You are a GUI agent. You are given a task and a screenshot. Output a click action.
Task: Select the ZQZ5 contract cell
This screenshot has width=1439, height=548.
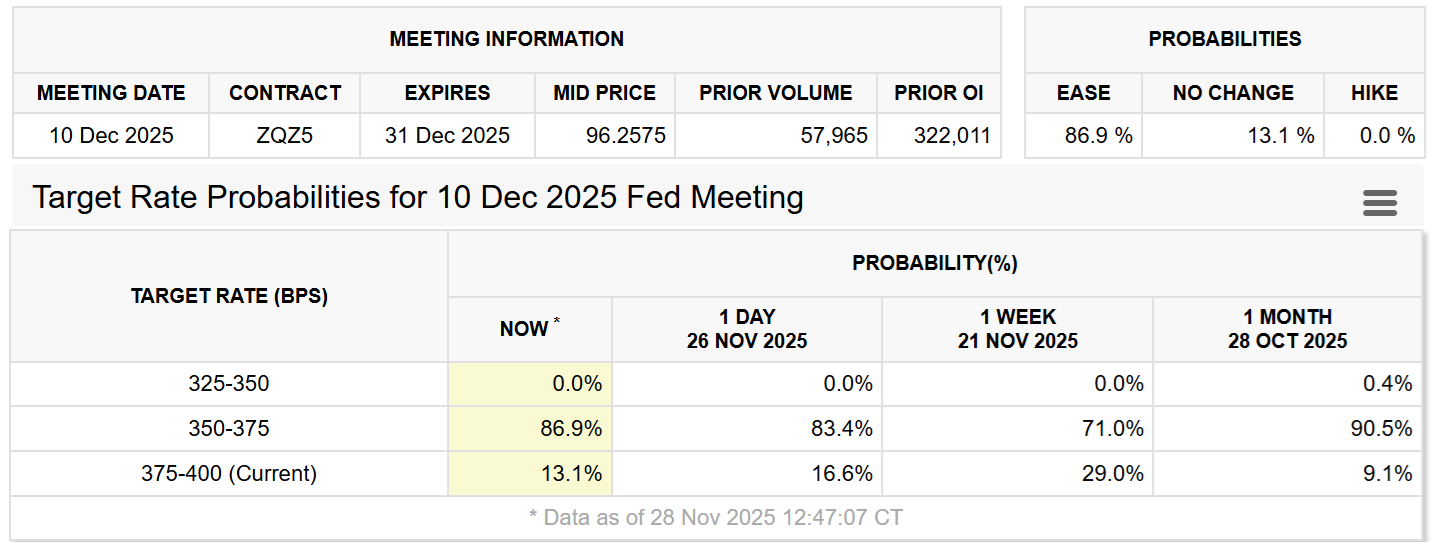284,136
